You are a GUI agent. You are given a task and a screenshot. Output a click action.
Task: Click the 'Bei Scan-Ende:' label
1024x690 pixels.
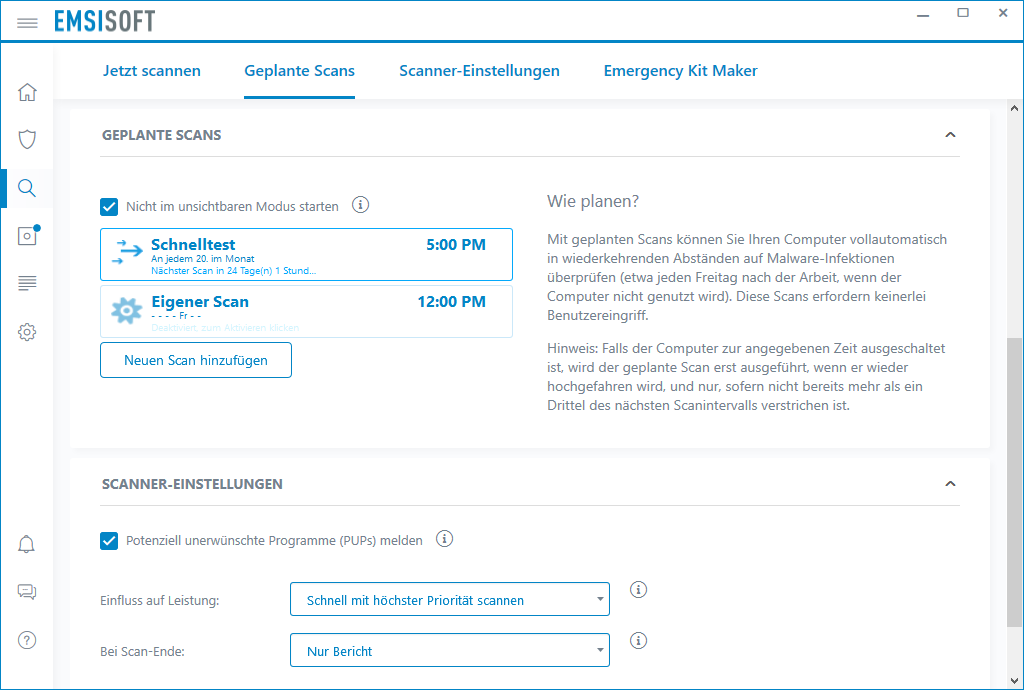coord(142,651)
